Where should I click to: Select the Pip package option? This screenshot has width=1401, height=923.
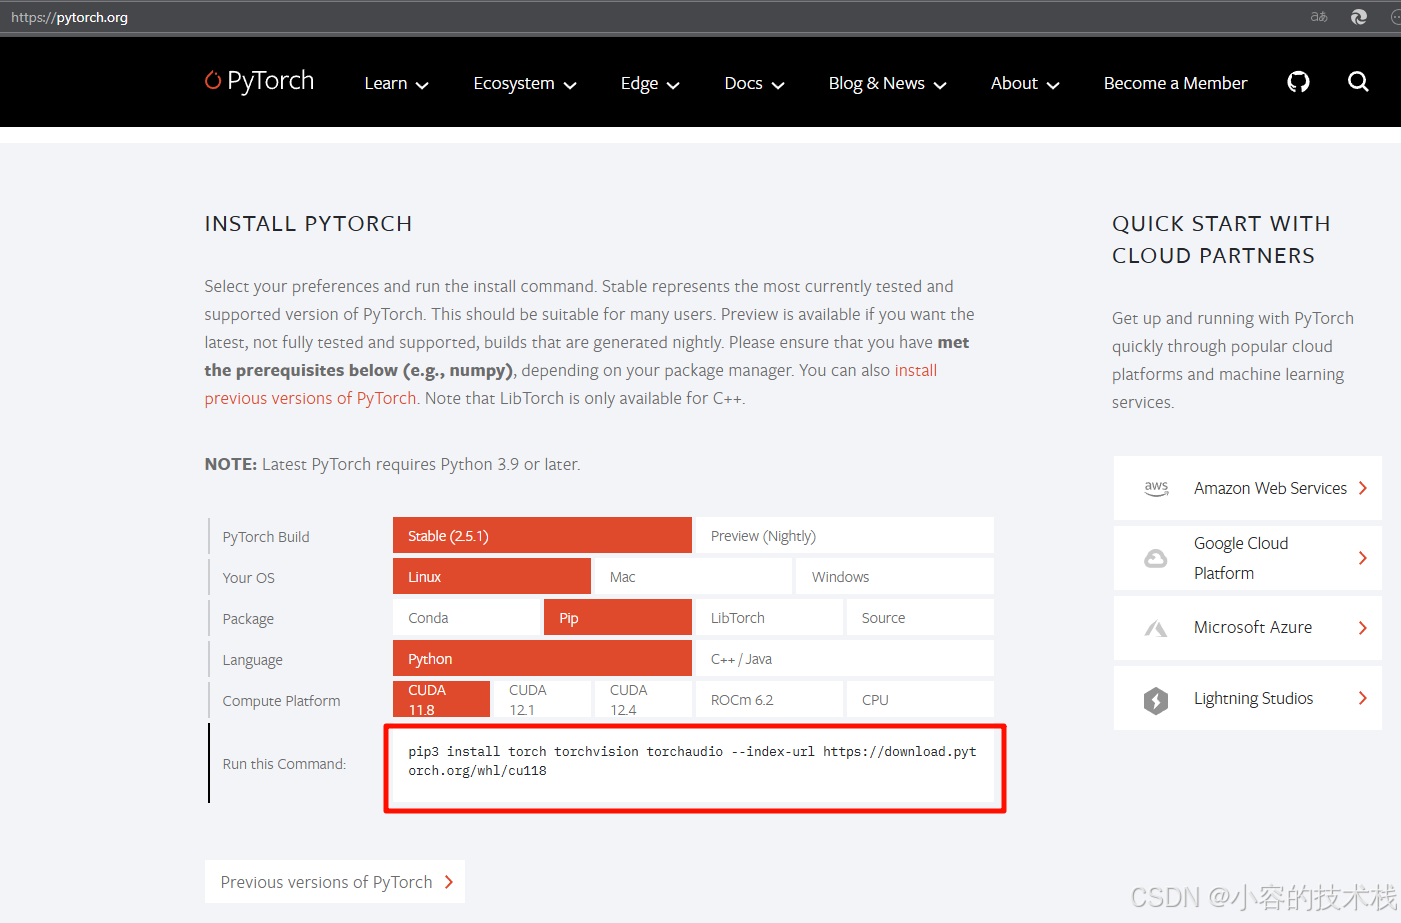click(618, 617)
